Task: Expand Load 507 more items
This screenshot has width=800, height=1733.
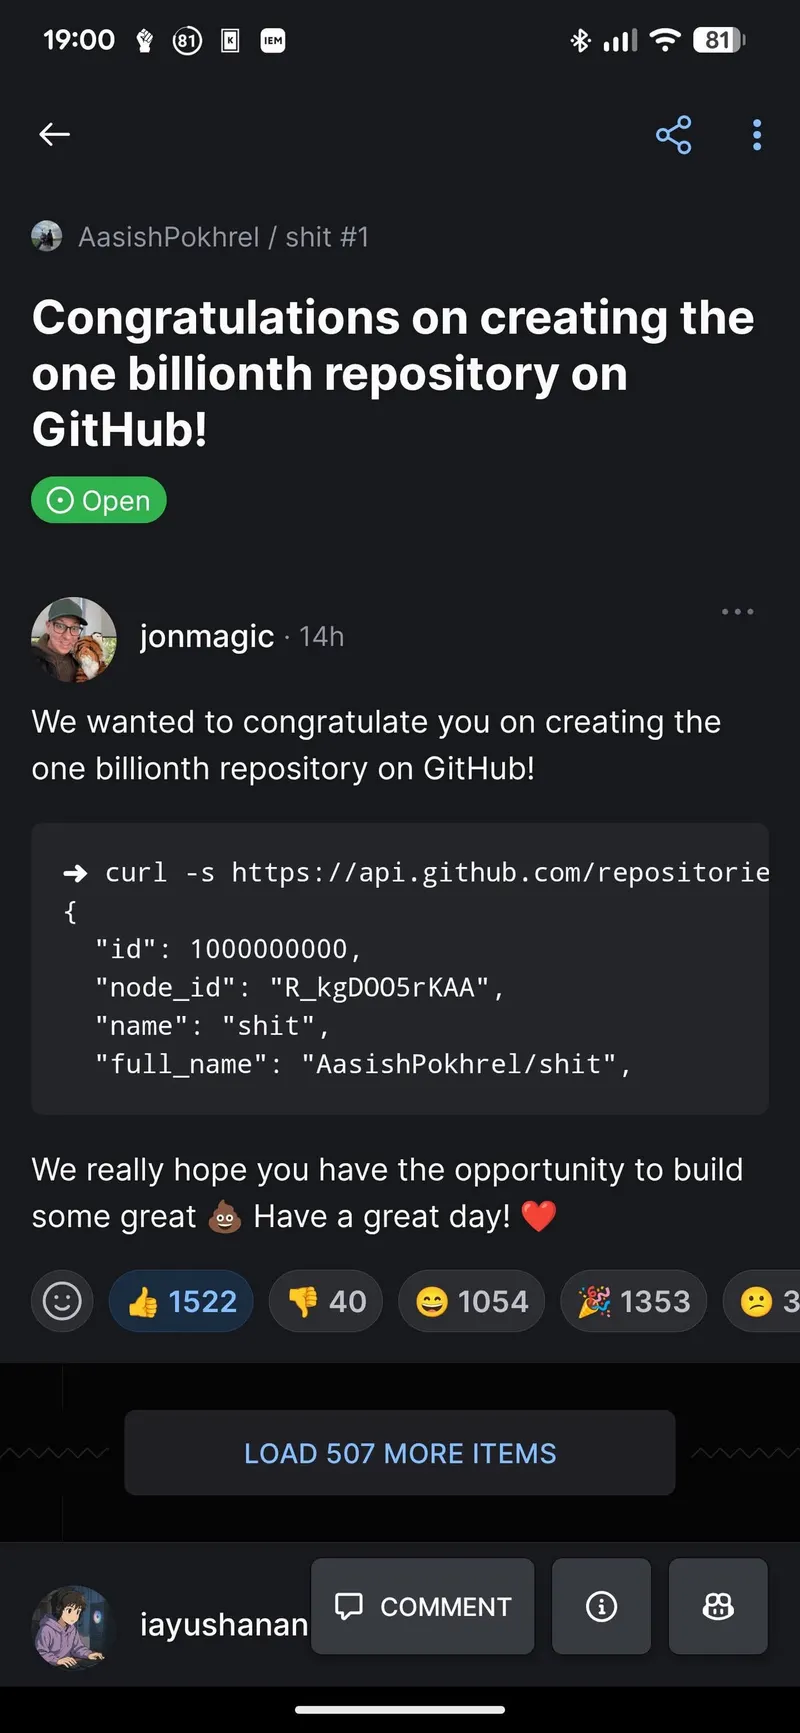Action: click(400, 1453)
